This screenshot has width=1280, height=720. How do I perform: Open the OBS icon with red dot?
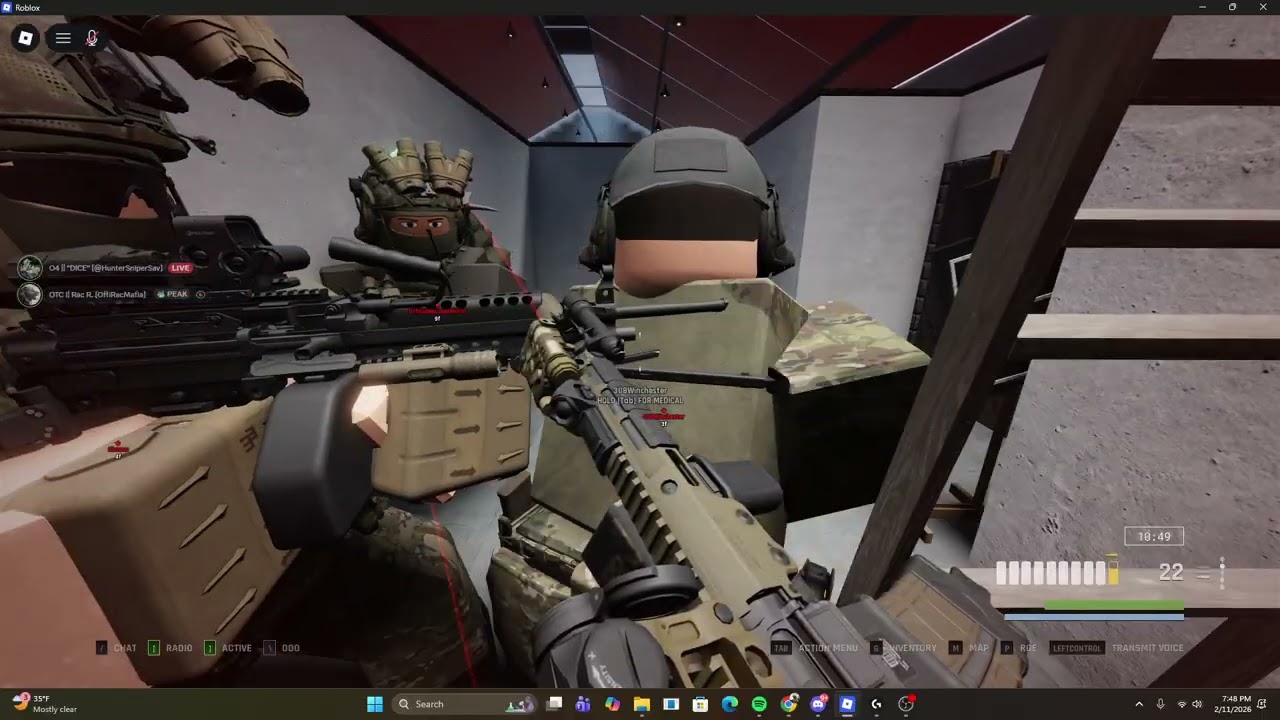[906, 704]
